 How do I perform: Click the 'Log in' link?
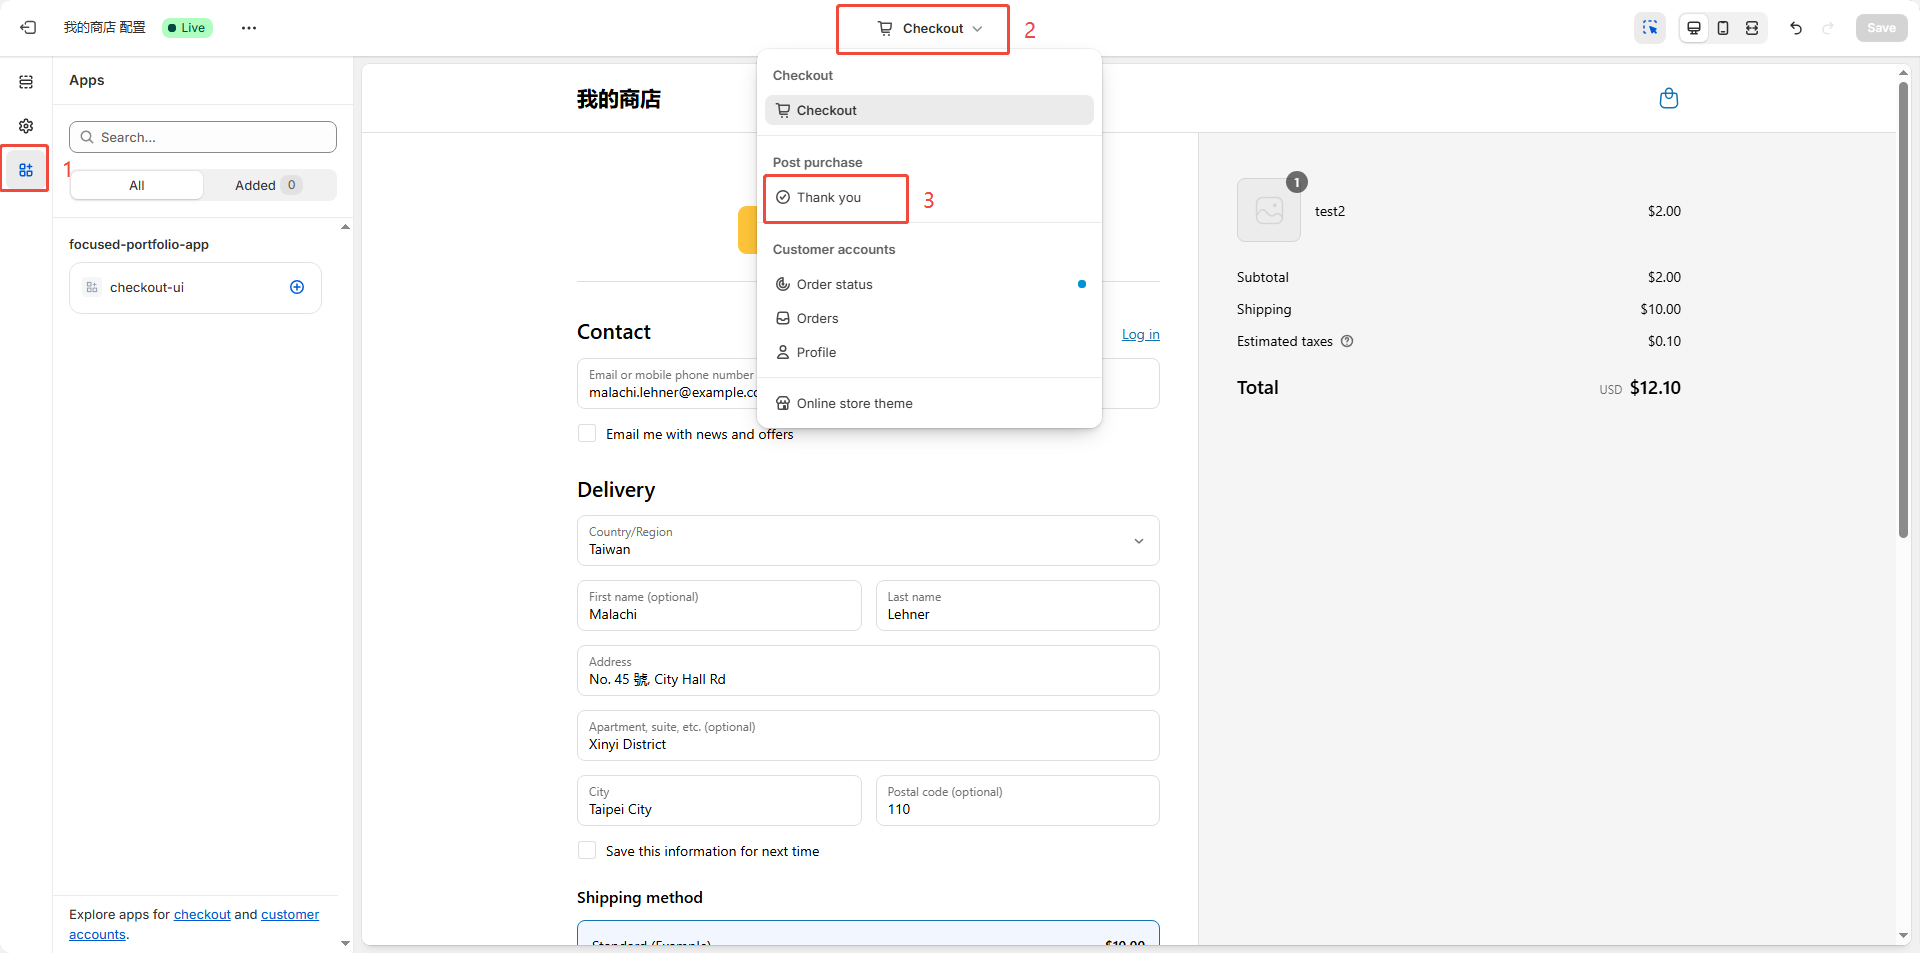[x=1140, y=335]
